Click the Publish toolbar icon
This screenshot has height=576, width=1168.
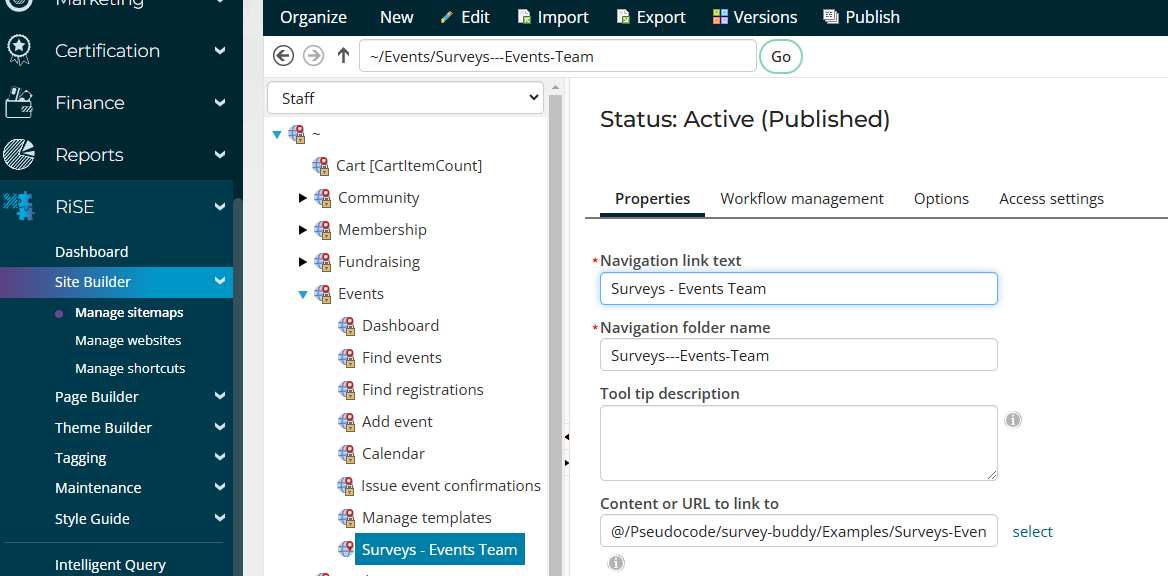pyautogui.click(x=831, y=16)
